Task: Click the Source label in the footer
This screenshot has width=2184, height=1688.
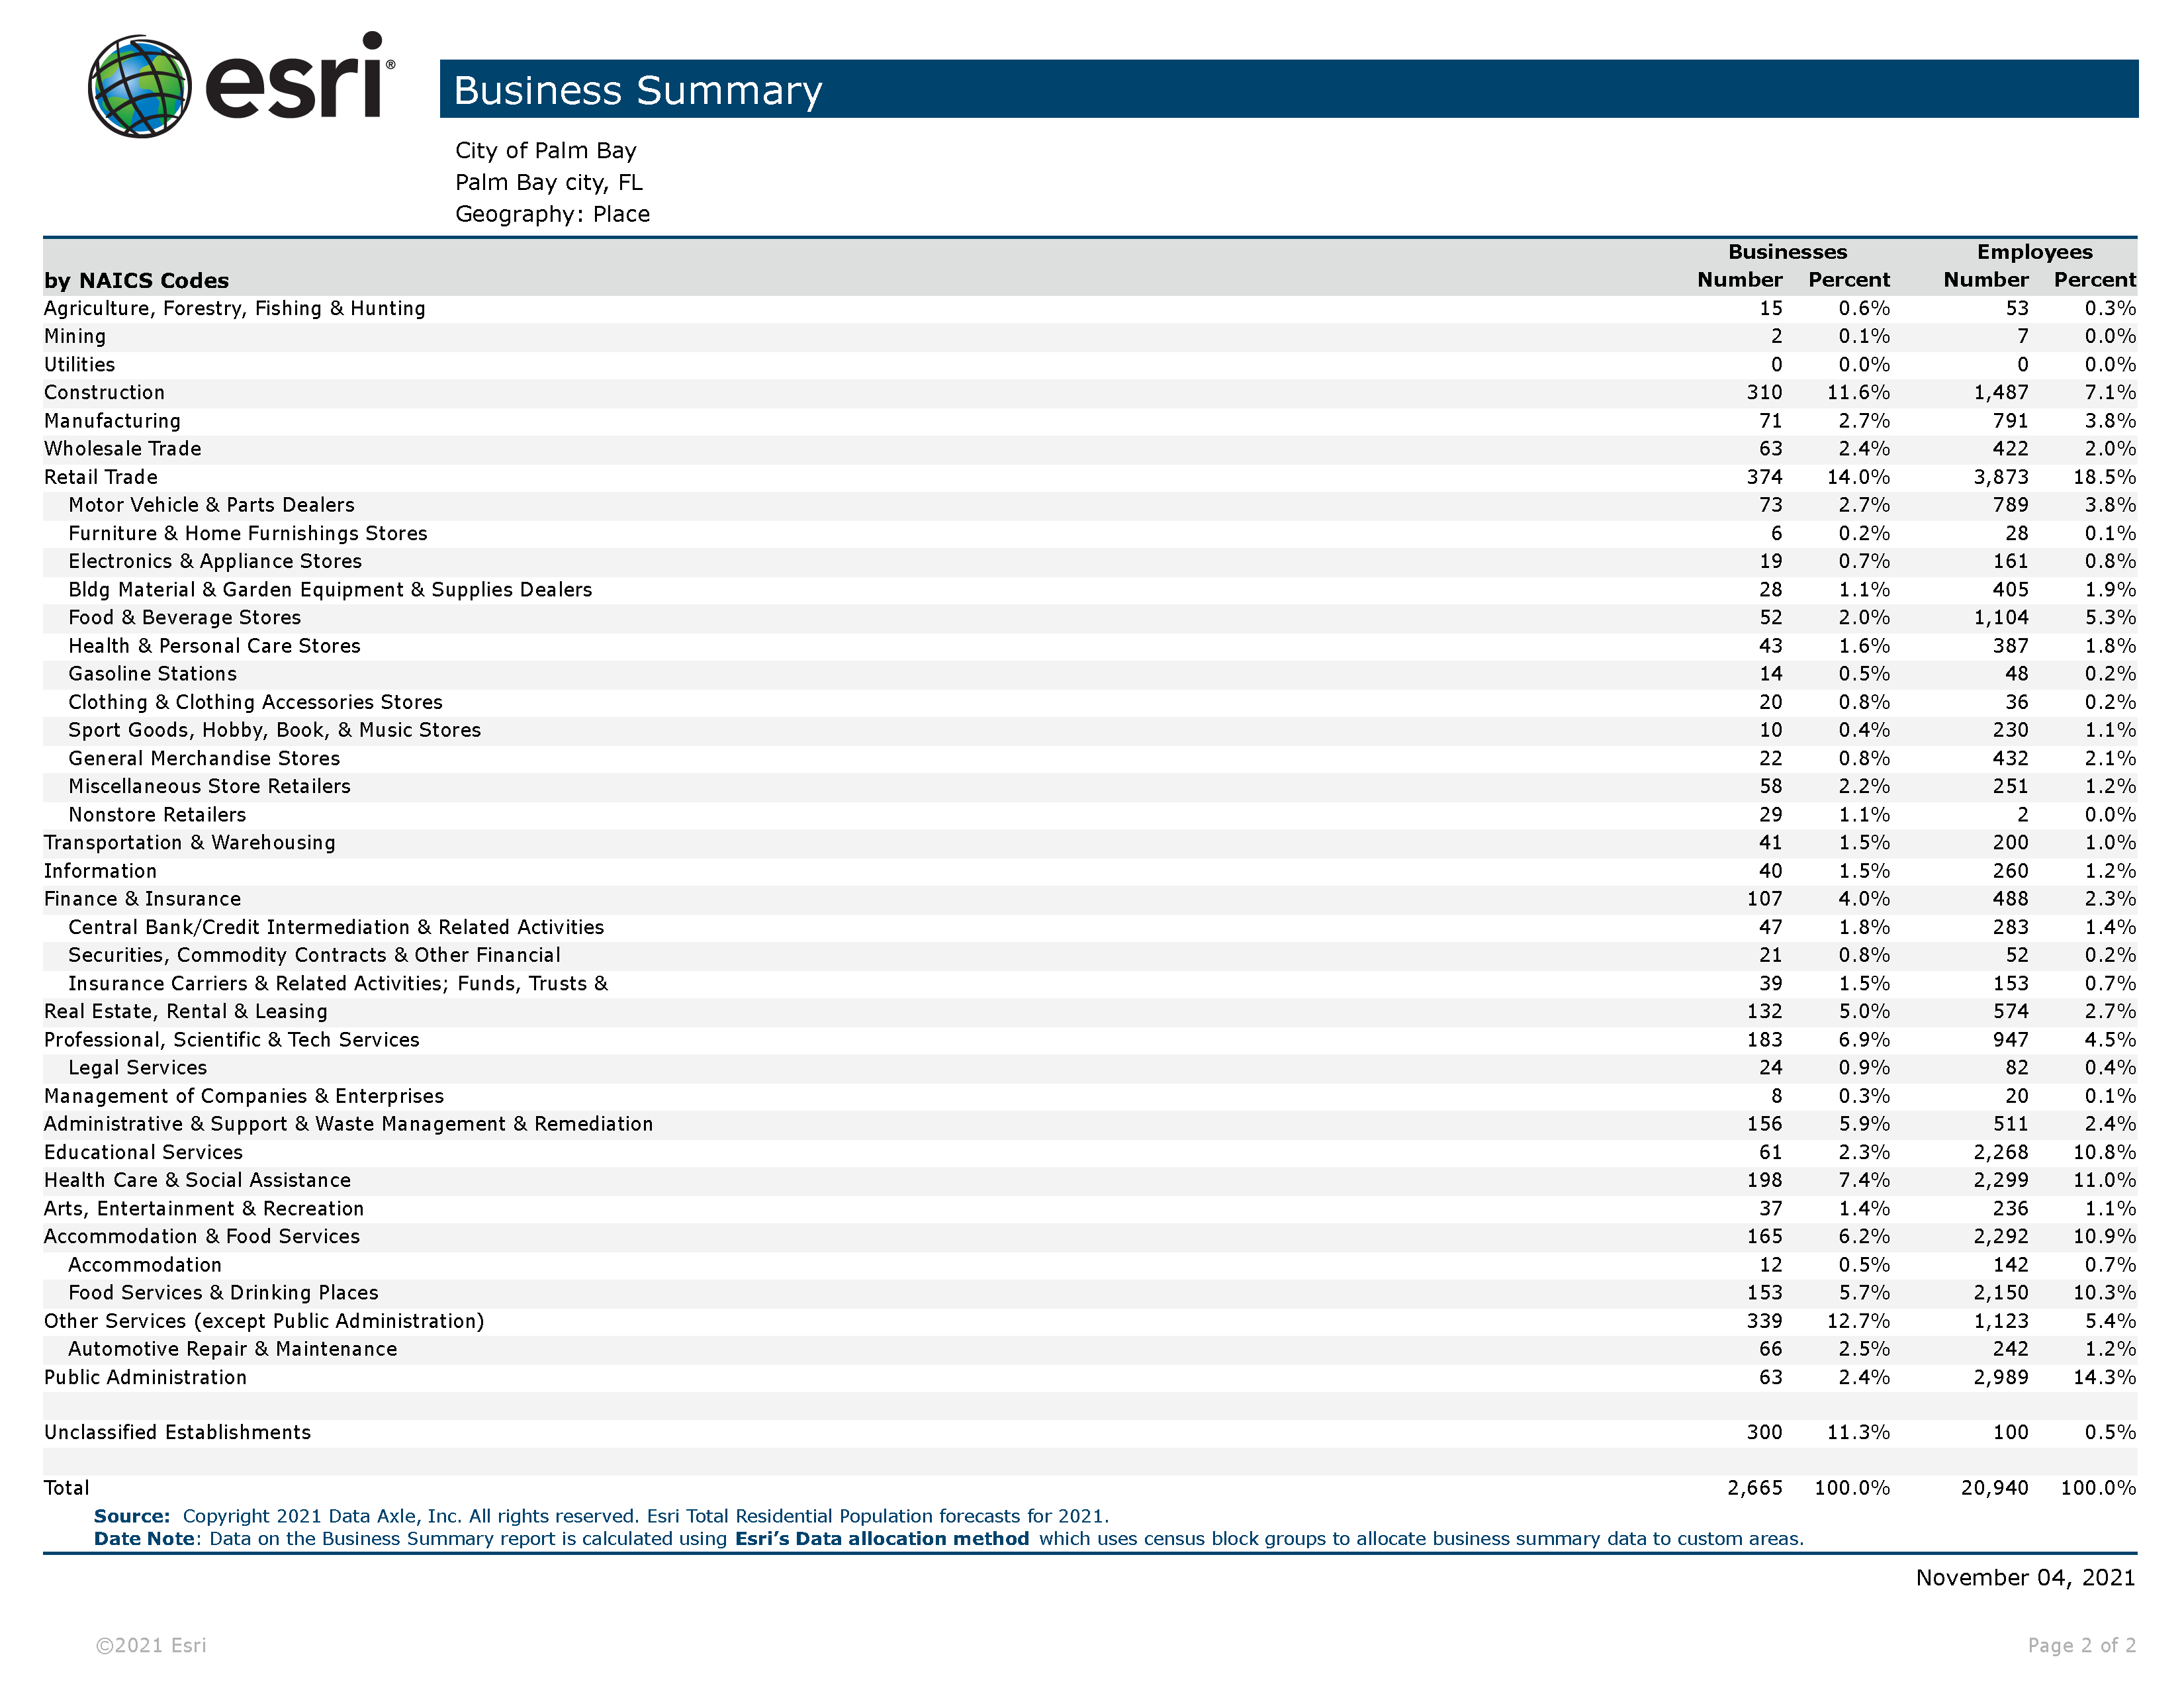Action: (131, 1516)
